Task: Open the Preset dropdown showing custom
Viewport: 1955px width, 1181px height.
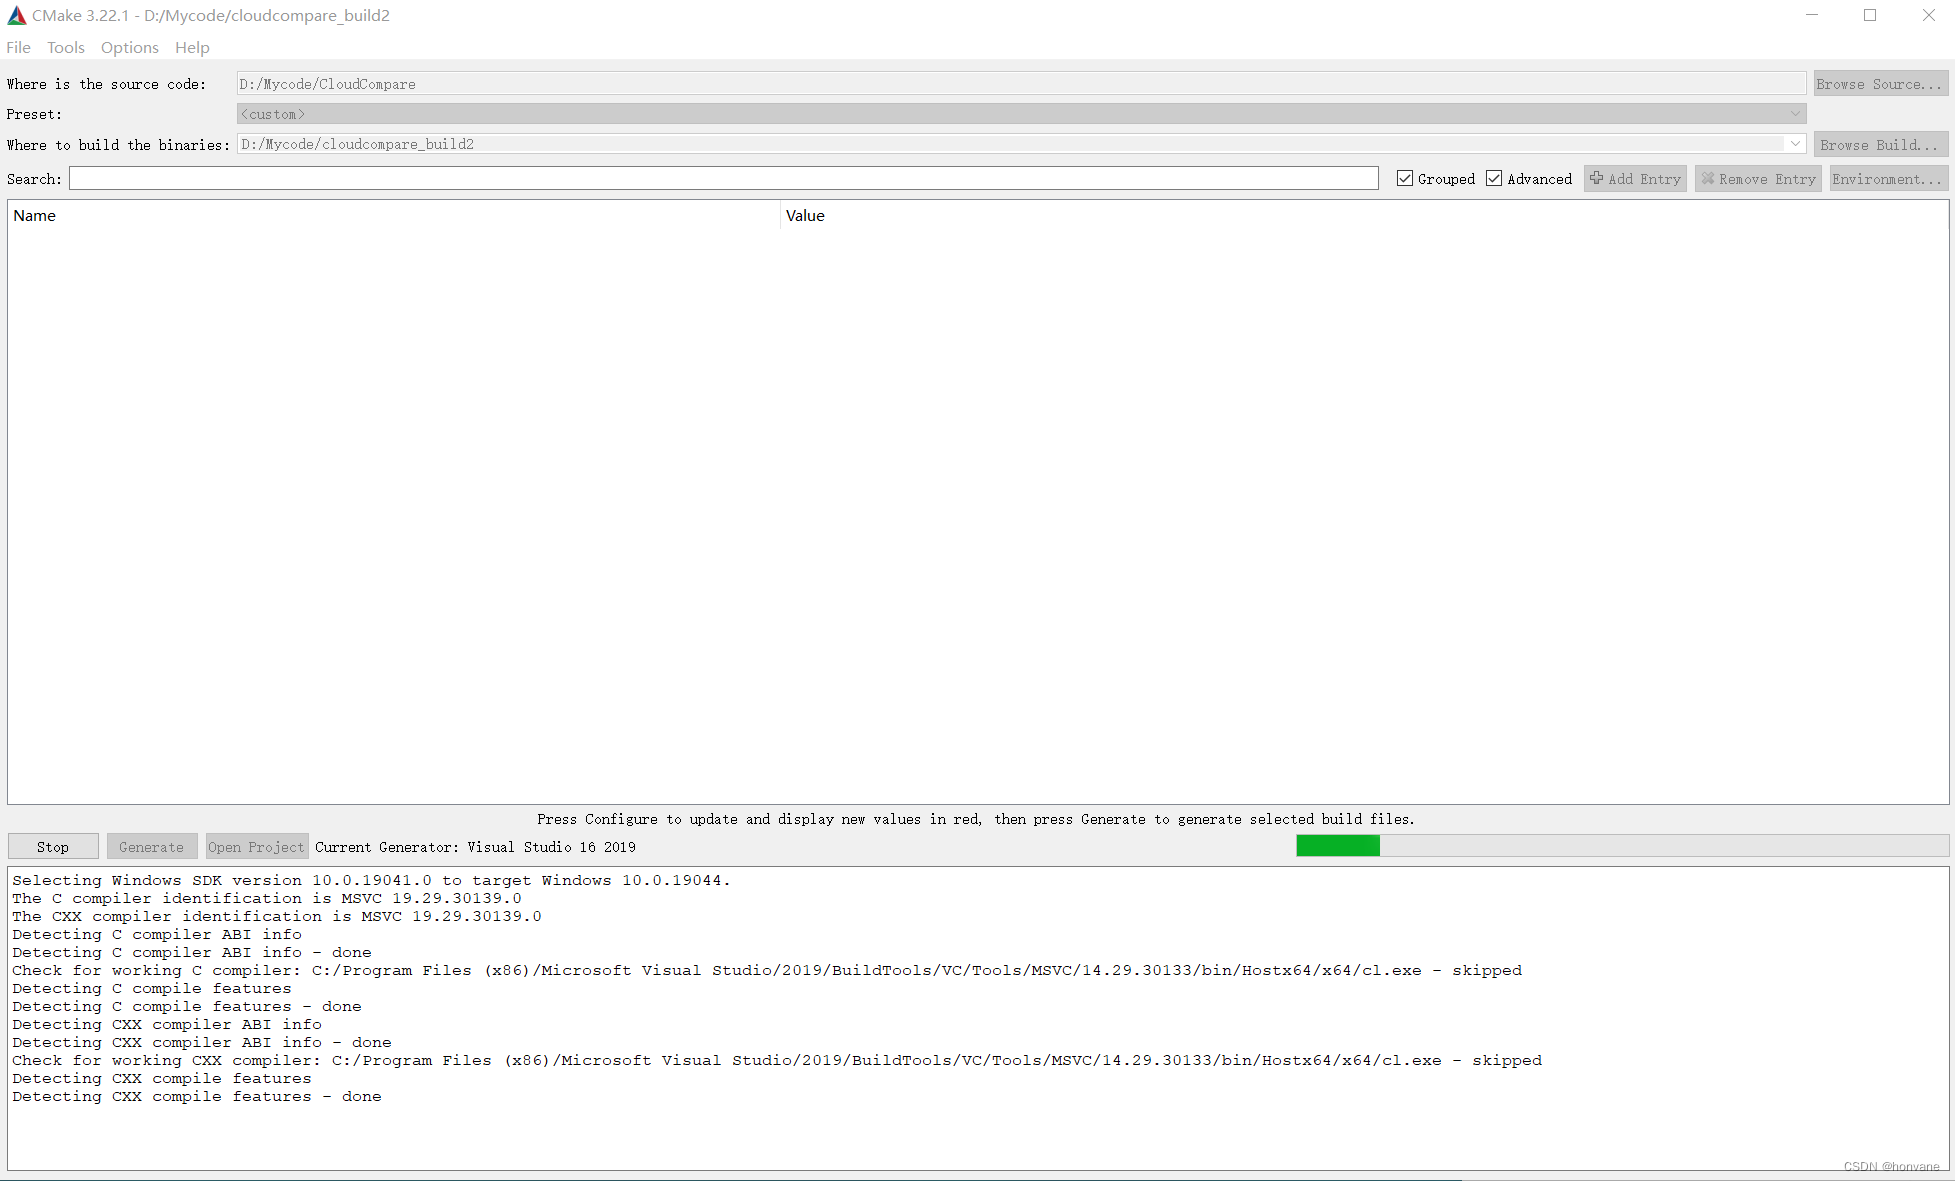Action: click(1795, 113)
